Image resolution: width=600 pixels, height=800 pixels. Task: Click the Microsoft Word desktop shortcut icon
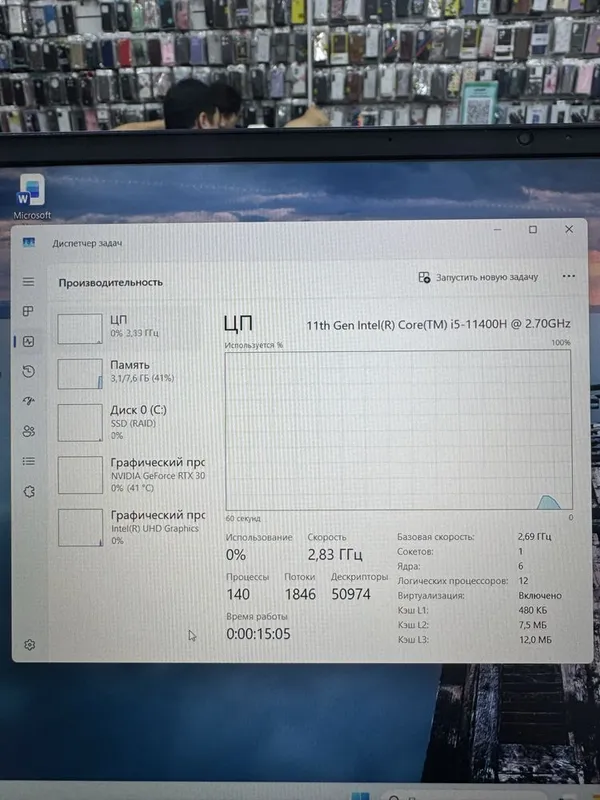(x=32, y=196)
